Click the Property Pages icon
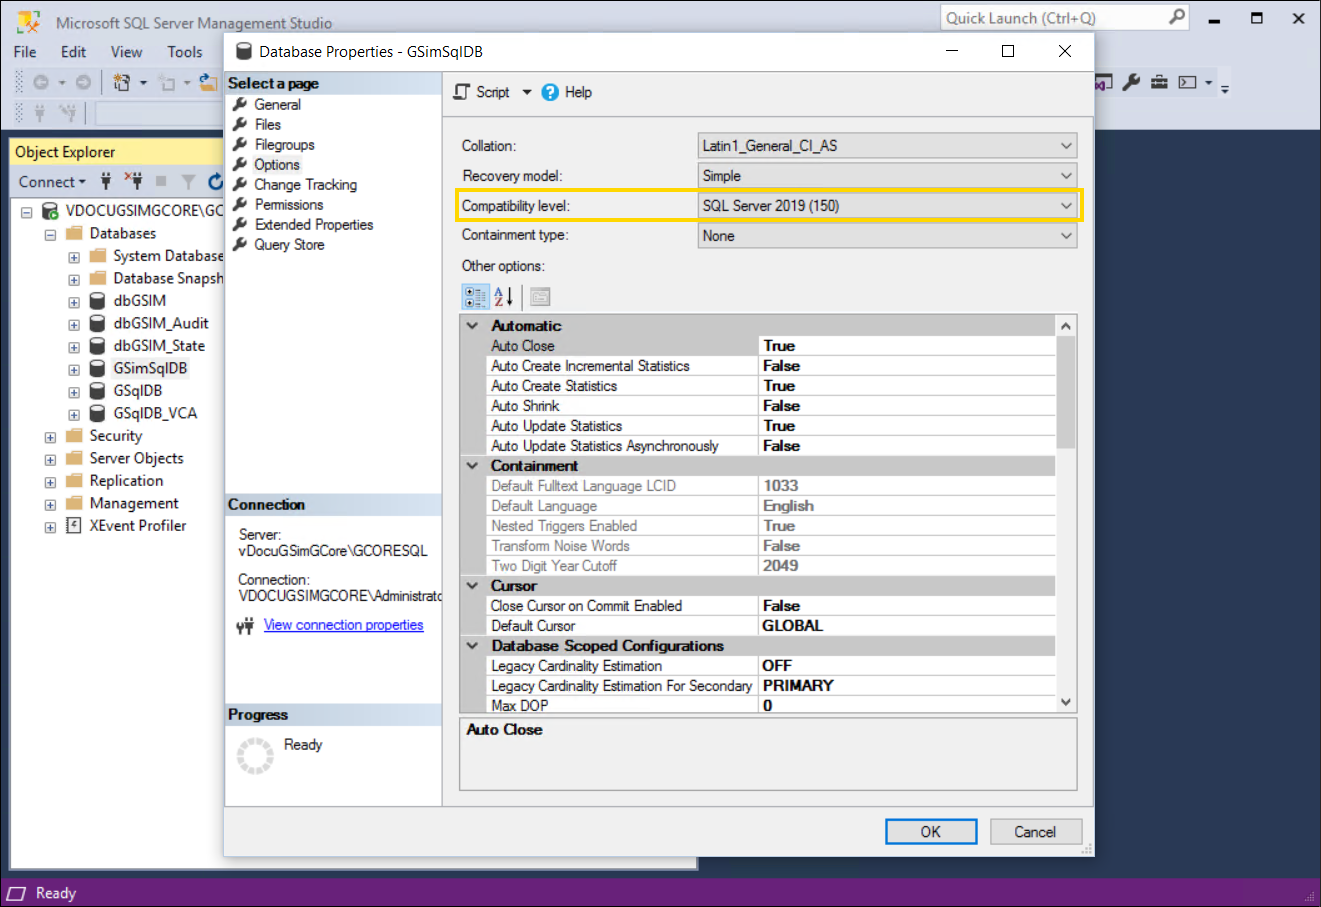Screen dimensions: 1321x907 click(540, 297)
